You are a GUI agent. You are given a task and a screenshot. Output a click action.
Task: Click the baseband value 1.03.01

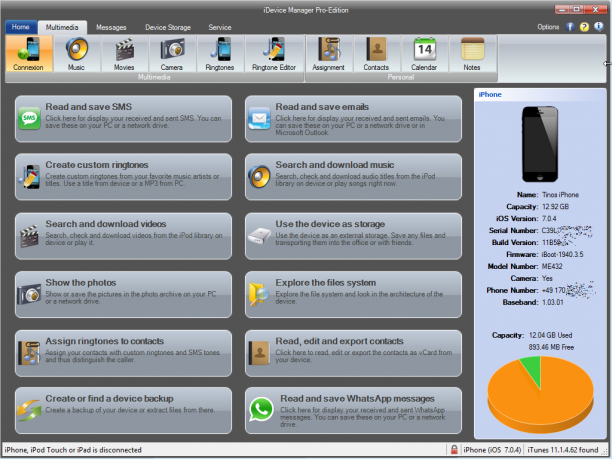pyautogui.click(x=552, y=302)
